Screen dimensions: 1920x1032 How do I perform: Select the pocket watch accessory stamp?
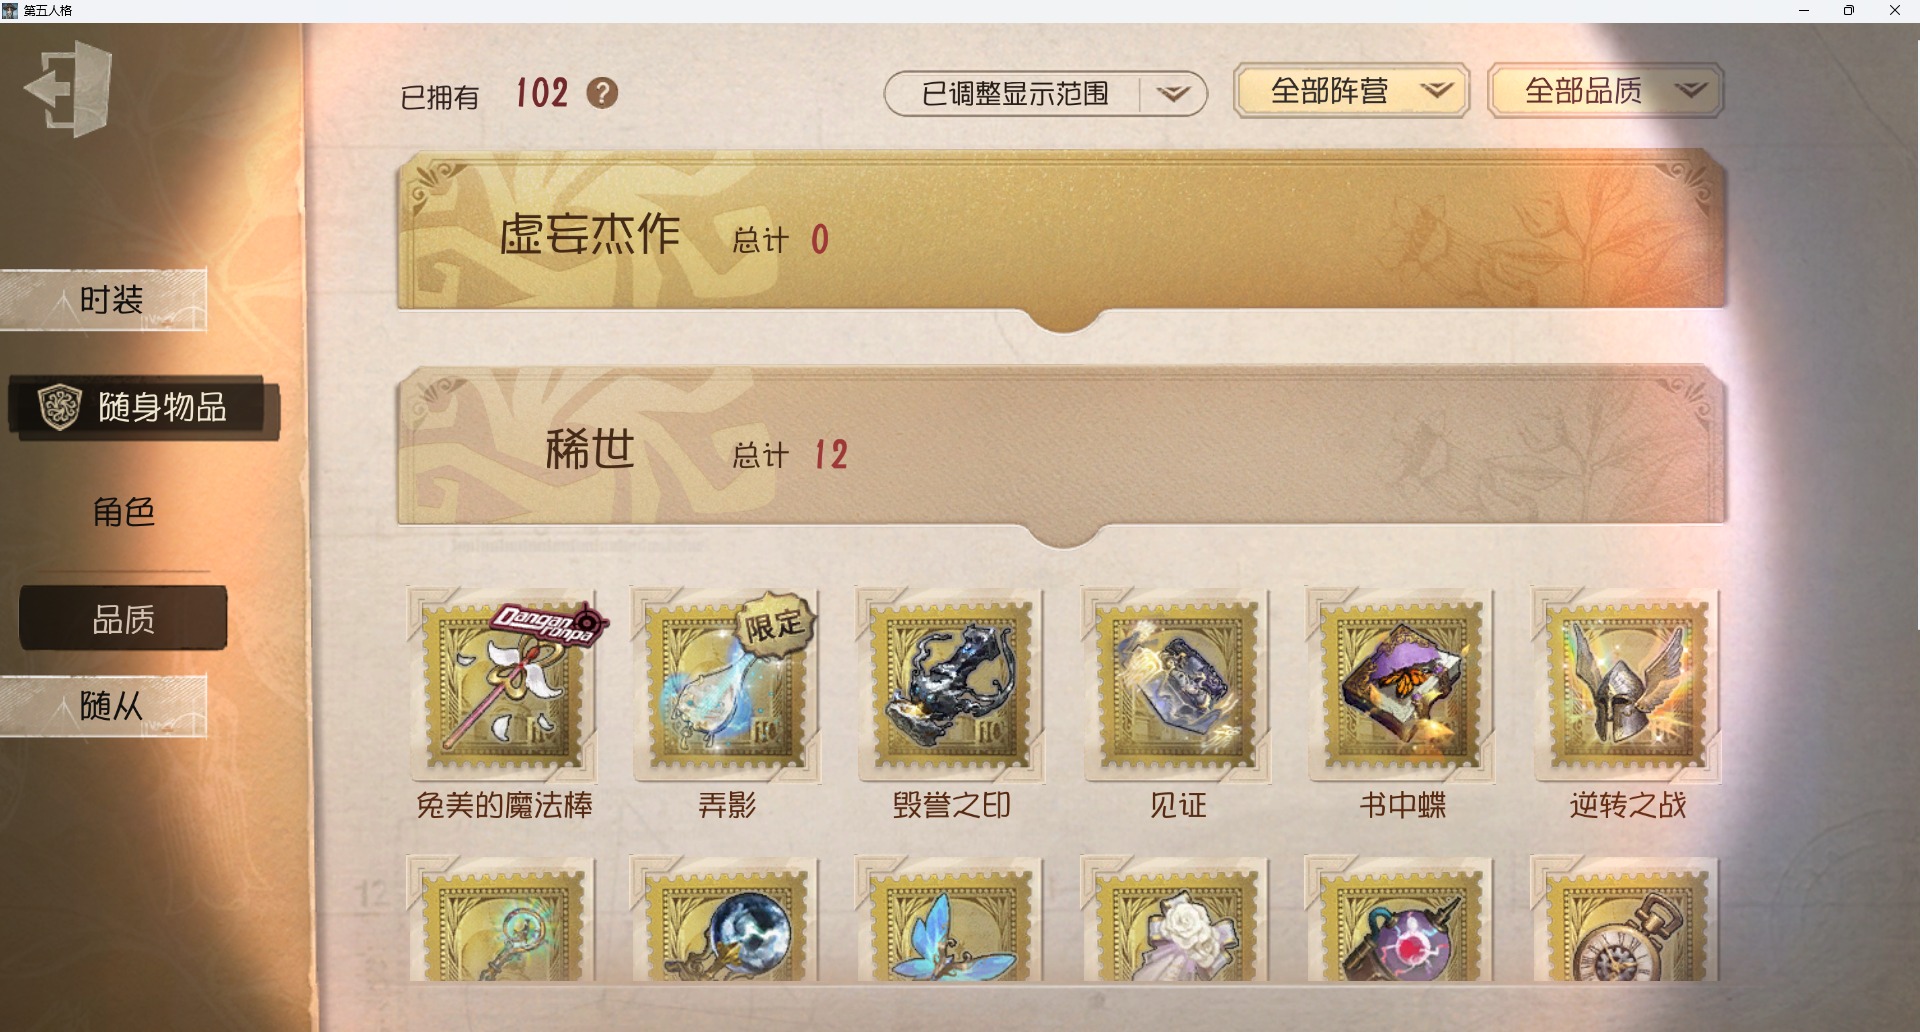[x=1627, y=919]
